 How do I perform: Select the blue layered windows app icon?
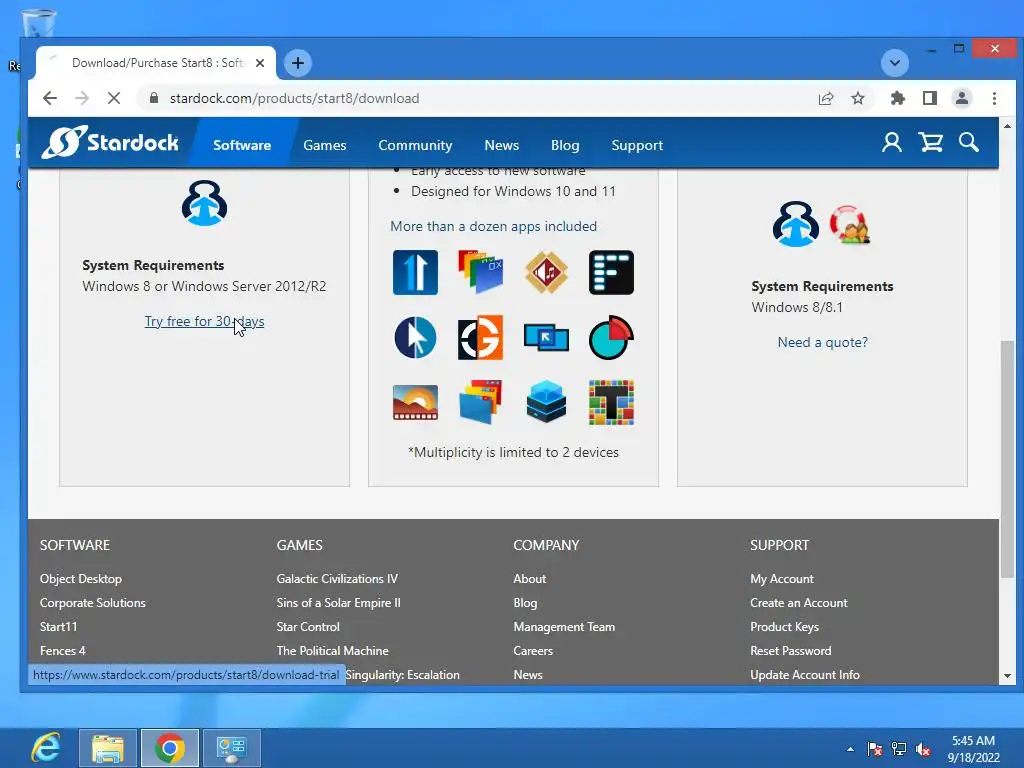481,402
